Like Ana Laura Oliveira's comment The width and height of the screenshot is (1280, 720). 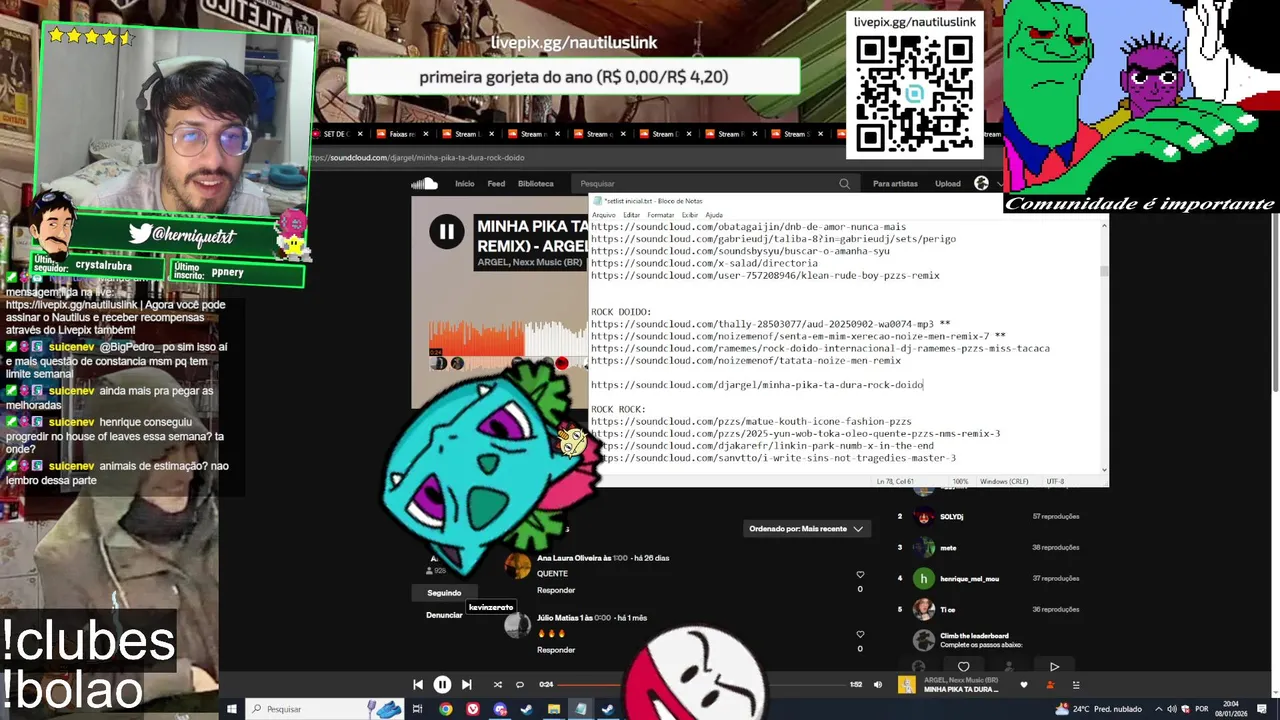[860, 575]
